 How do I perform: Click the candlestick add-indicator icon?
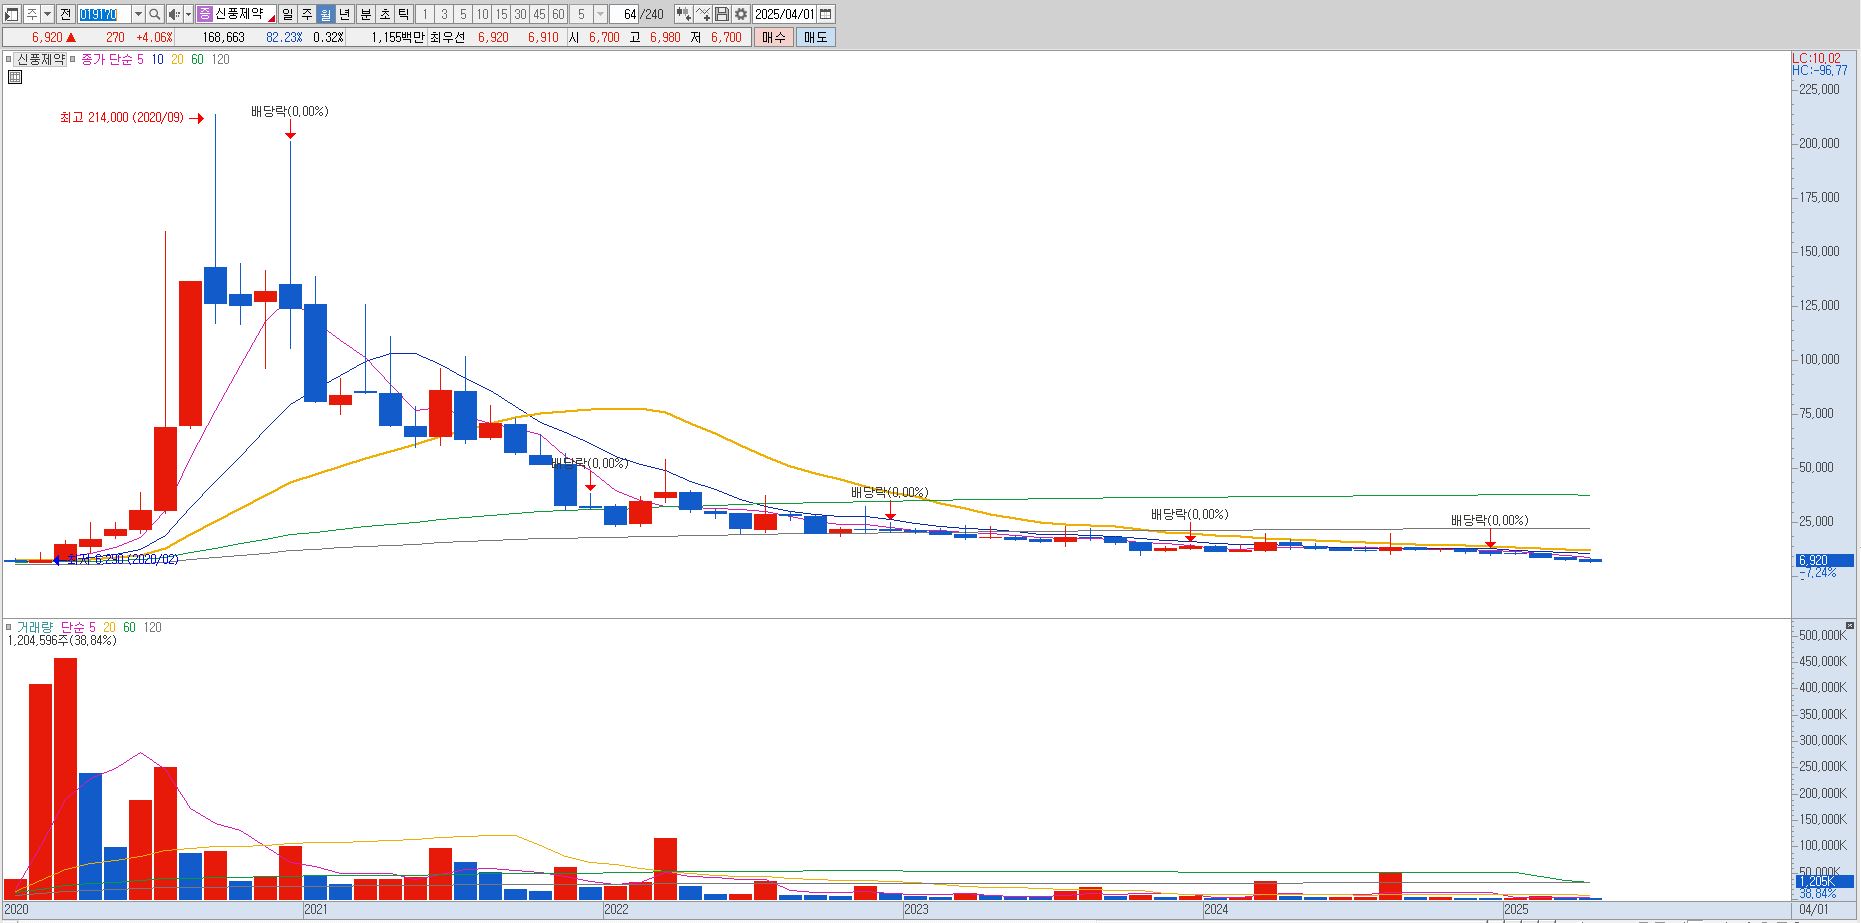click(x=683, y=14)
